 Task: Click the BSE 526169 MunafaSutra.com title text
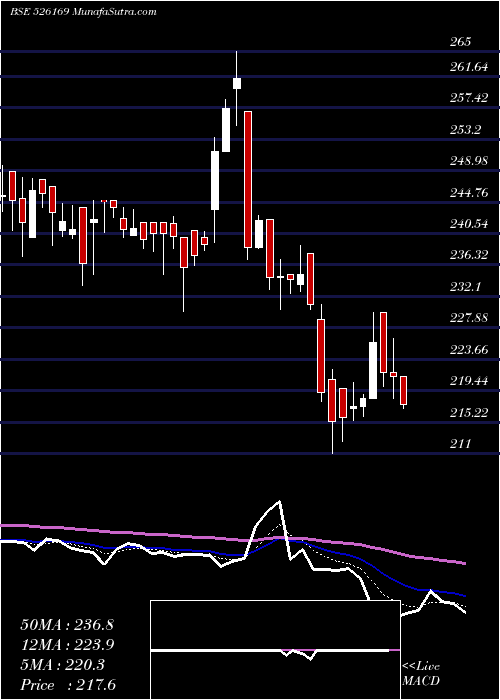(x=83, y=12)
